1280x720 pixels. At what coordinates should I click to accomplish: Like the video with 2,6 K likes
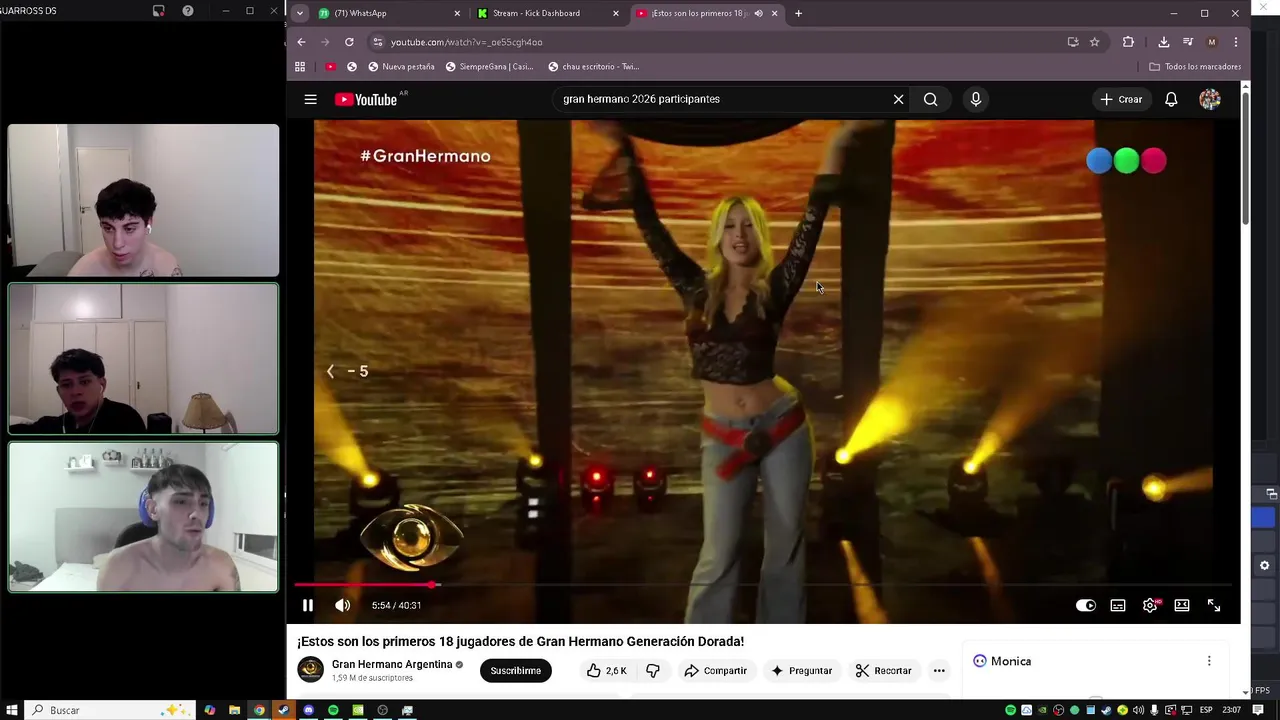pyautogui.click(x=606, y=671)
